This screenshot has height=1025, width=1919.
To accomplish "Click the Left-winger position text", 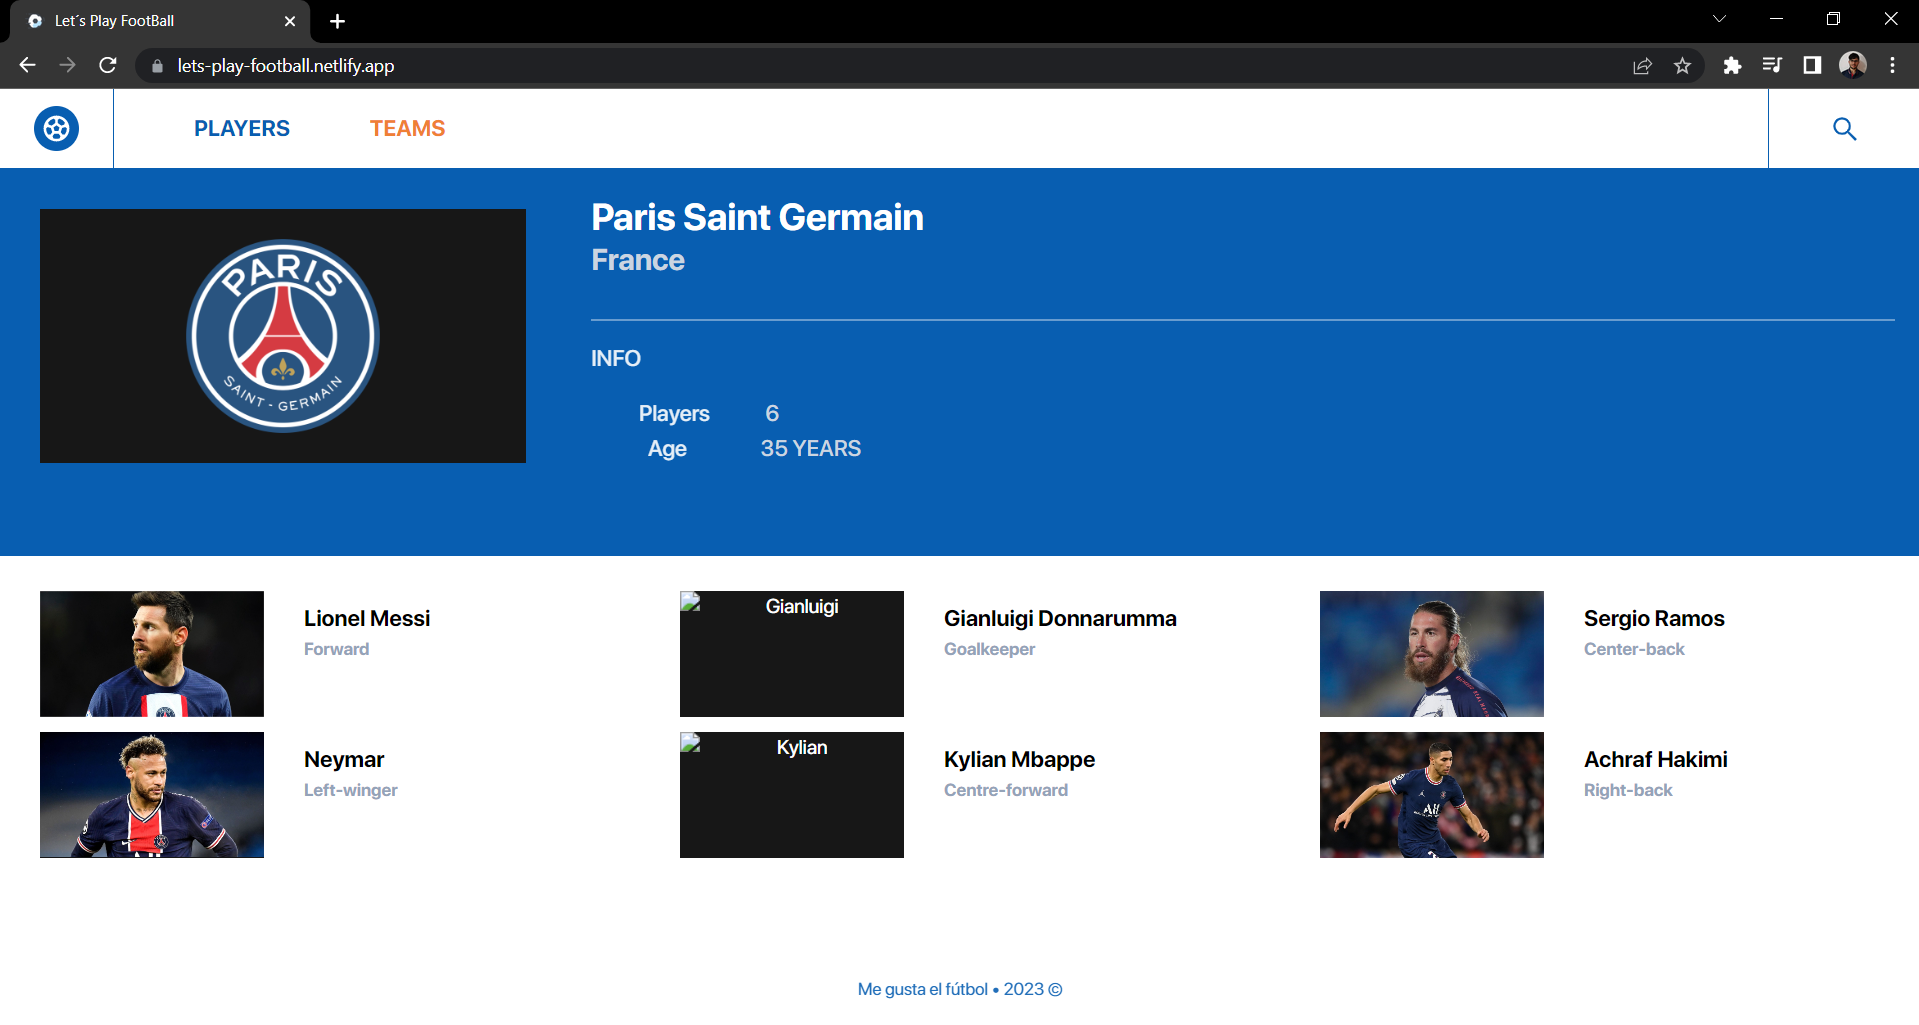I will [x=351, y=790].
